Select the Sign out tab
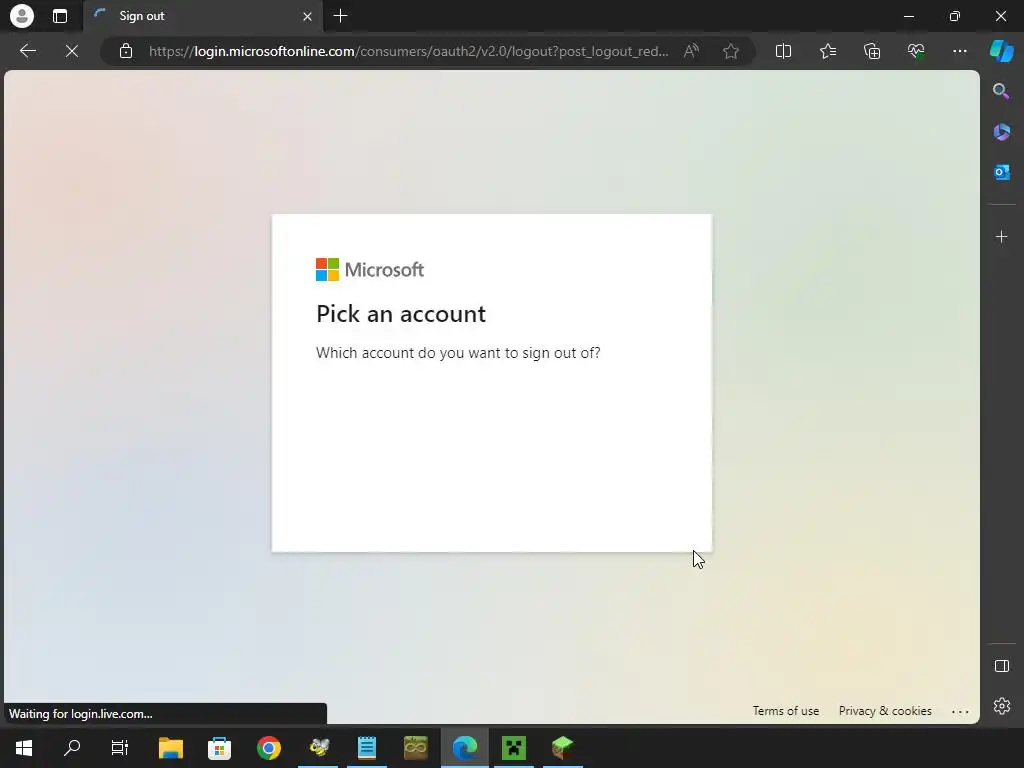 pos(202,16)
